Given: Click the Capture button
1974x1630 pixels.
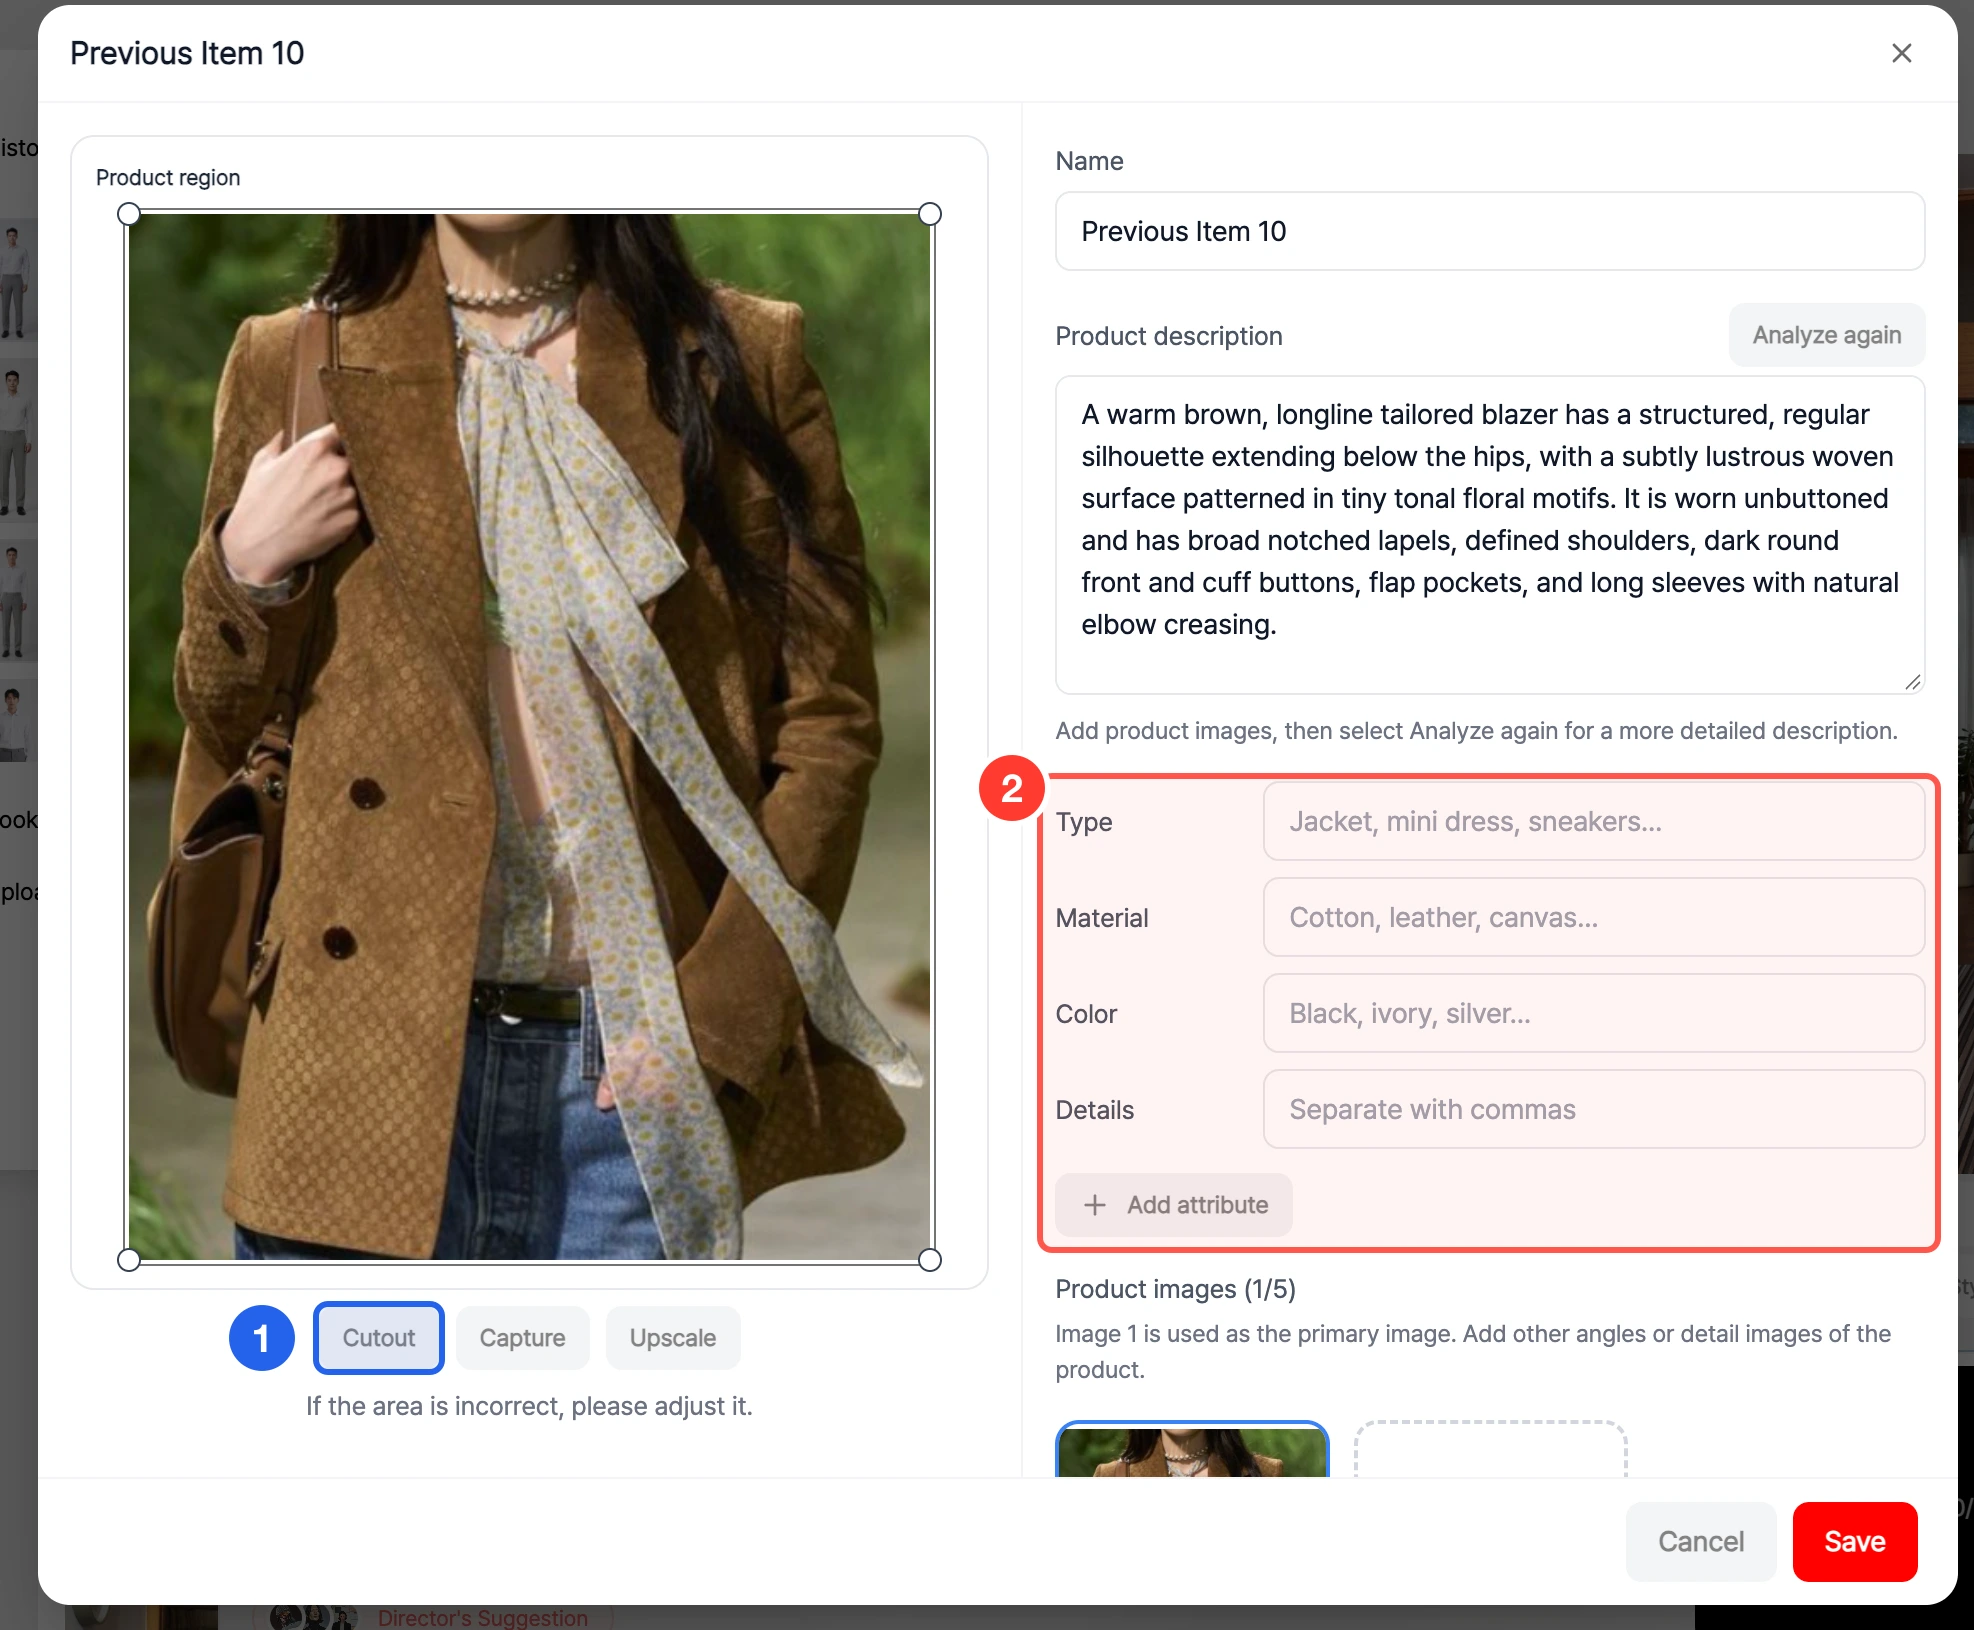Looking at the screenshot, I should [522, 1338].
